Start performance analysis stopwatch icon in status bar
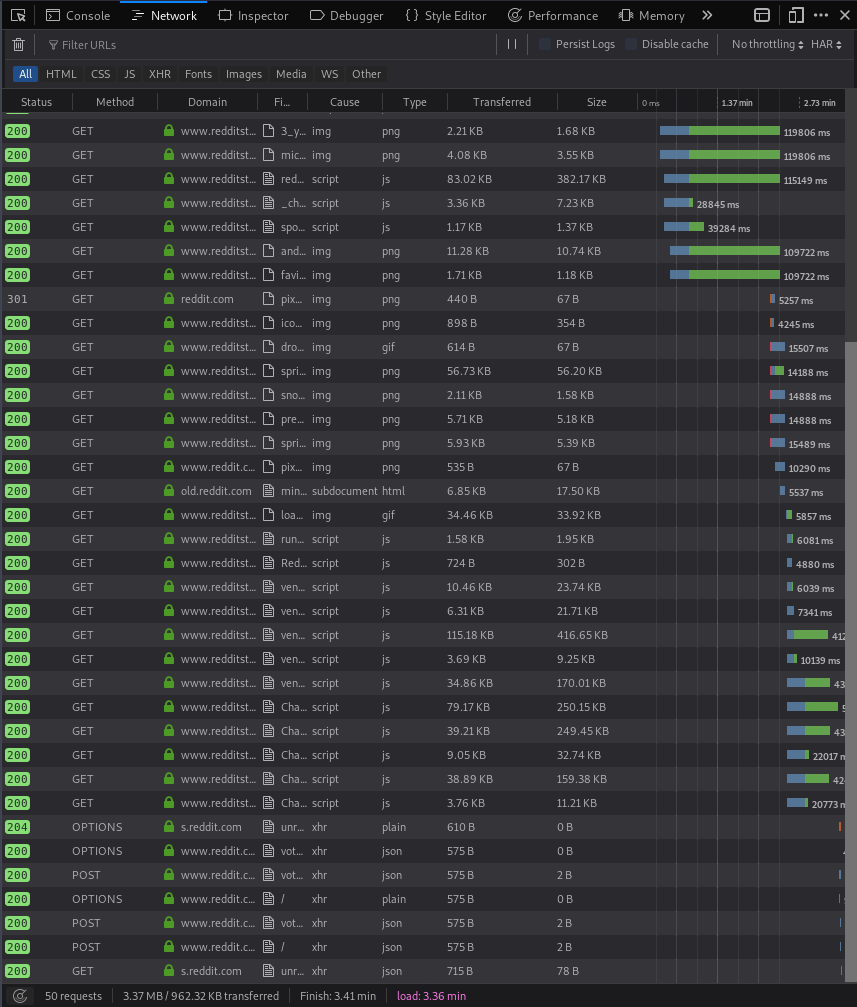The width and height of the screenshot is (857, 1007). 20,996
